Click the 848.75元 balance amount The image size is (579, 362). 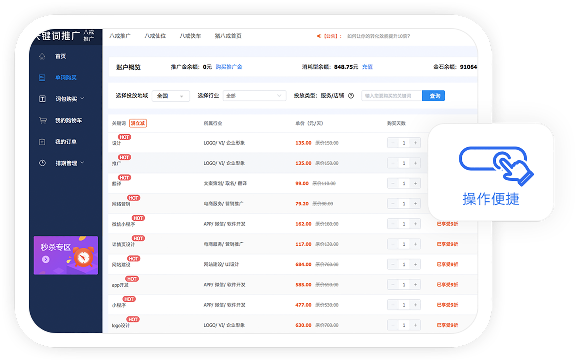point(346,67)
